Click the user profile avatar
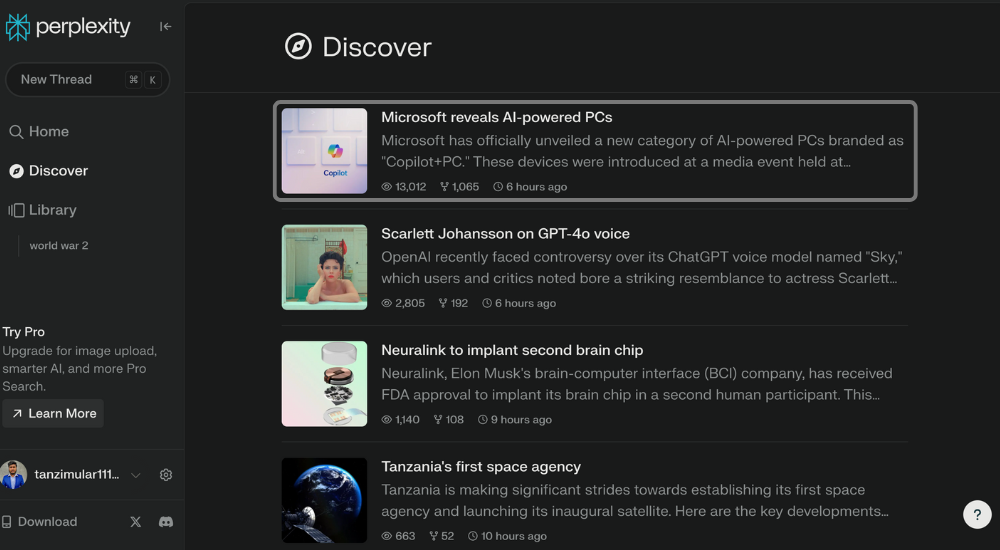The width and height of the screenshot is (1000, 550). point(13,475)
